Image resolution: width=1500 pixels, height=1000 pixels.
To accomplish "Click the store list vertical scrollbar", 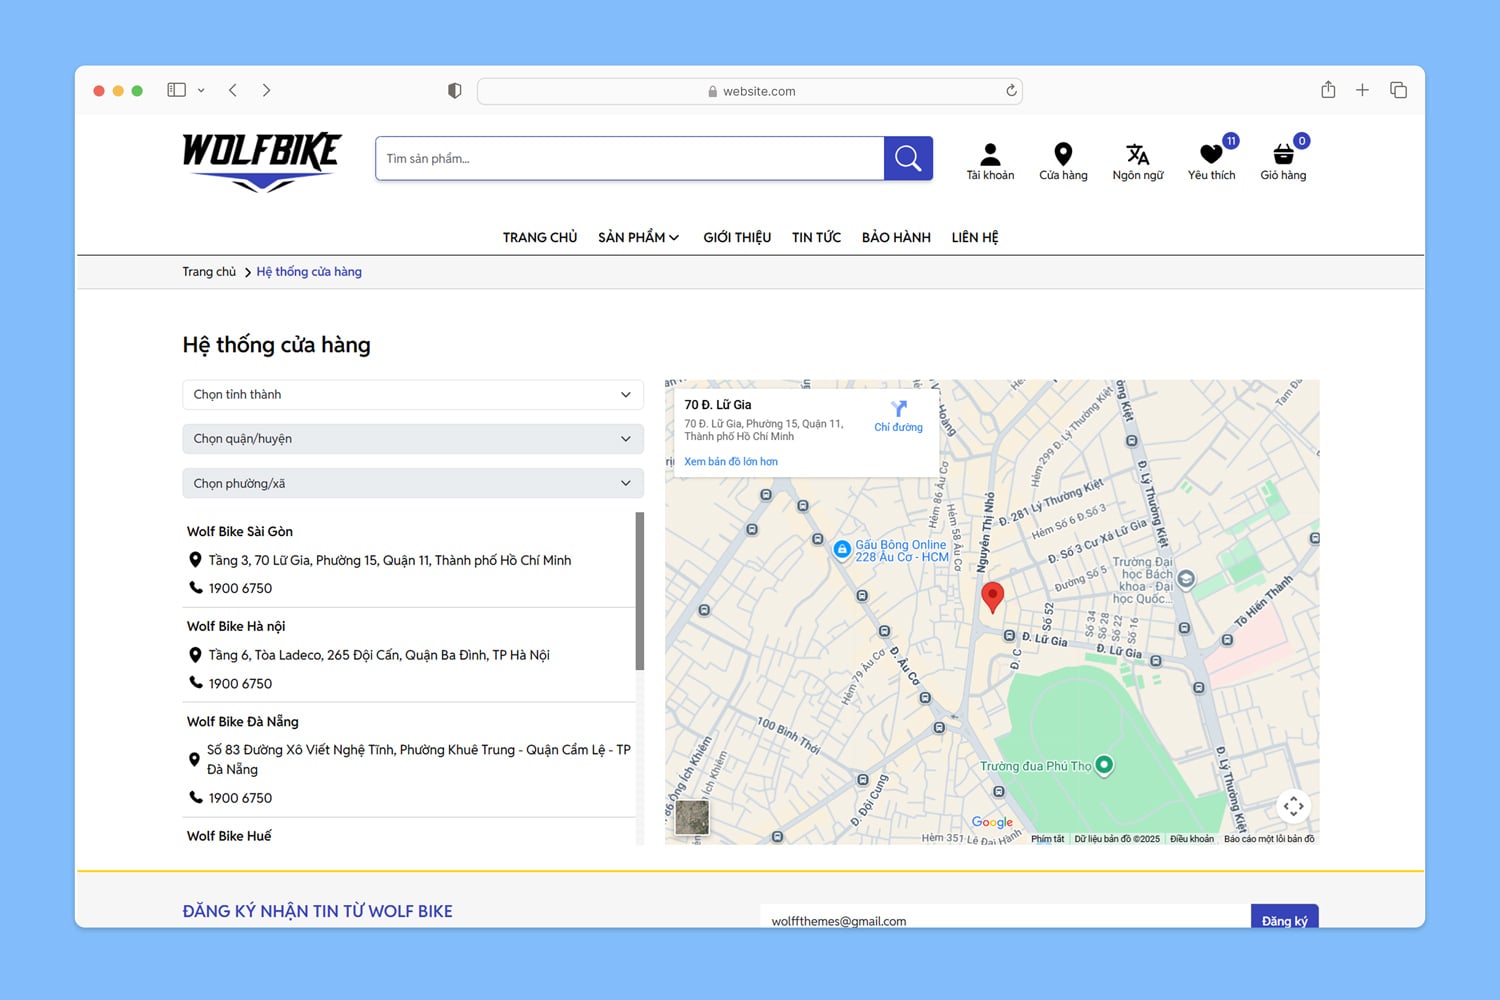I will click(640, 591).
